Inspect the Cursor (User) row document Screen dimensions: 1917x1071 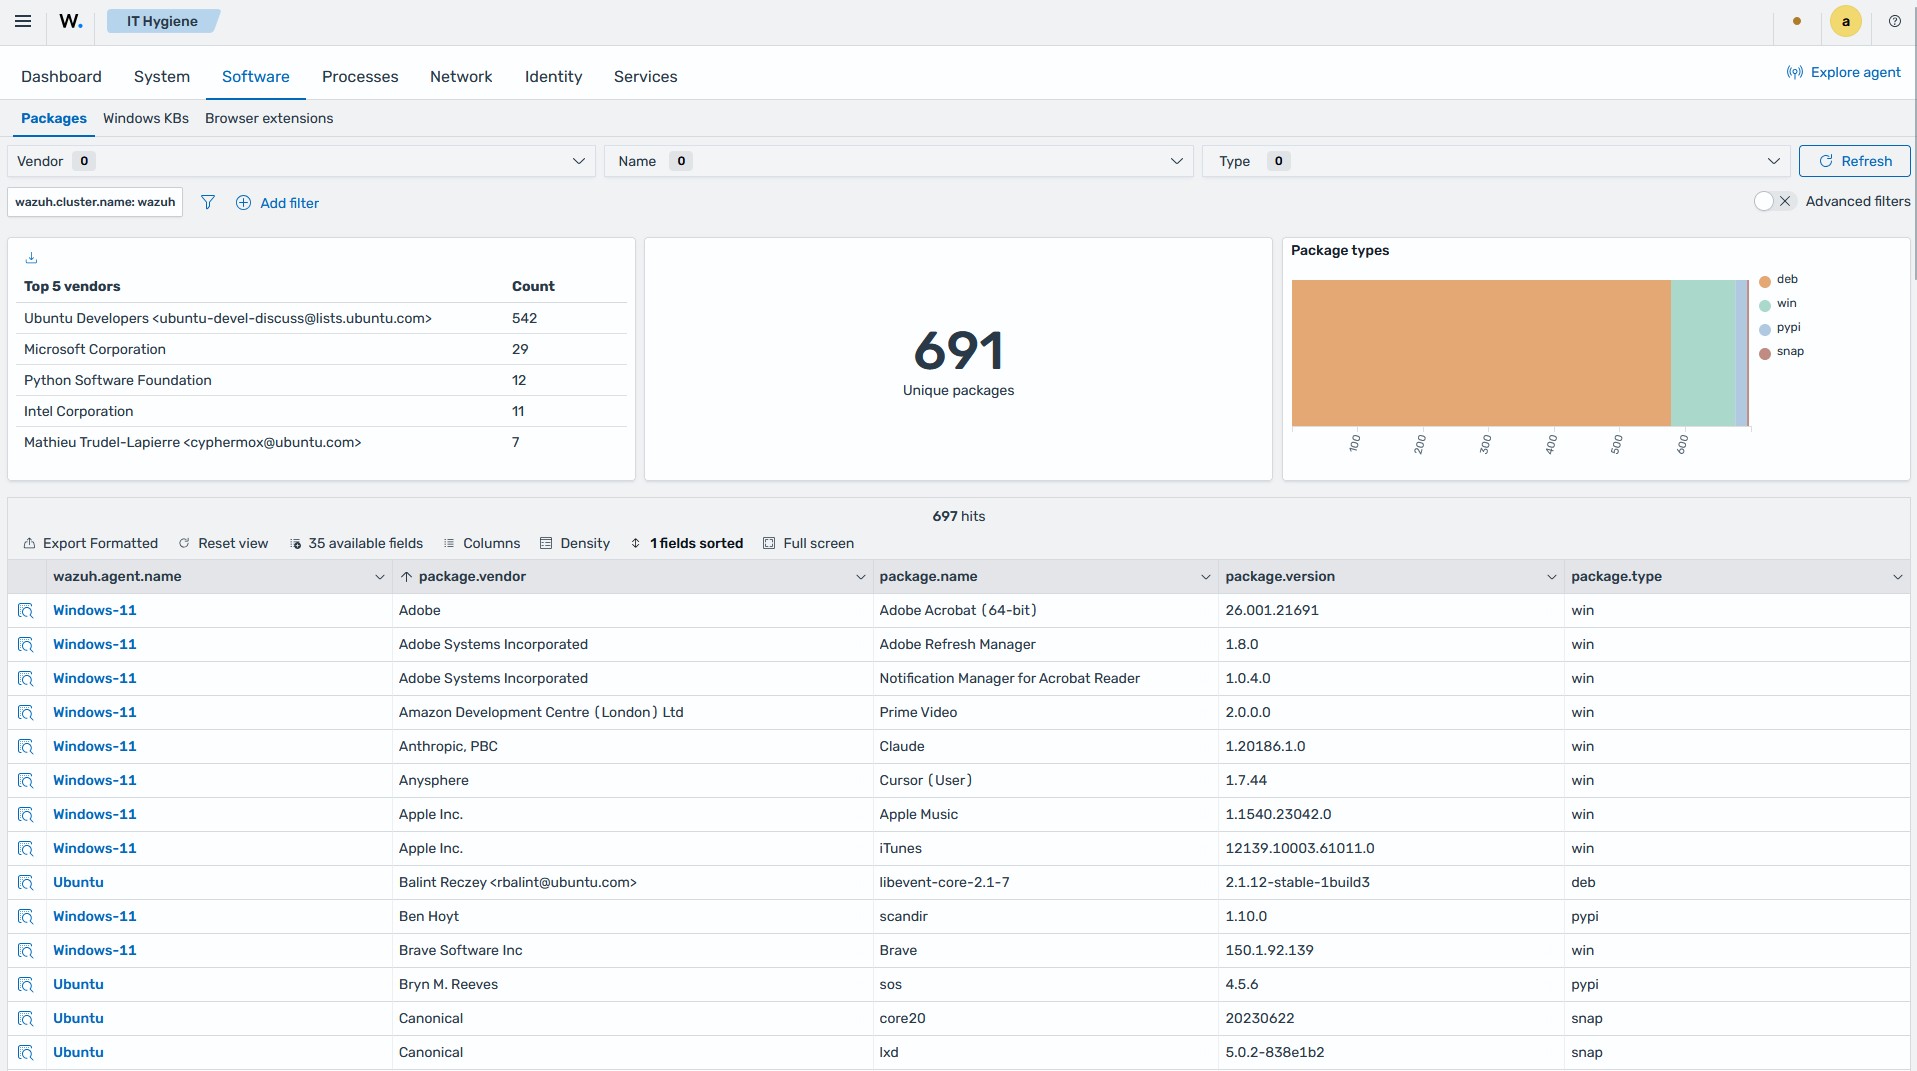(x=26, y=781)
